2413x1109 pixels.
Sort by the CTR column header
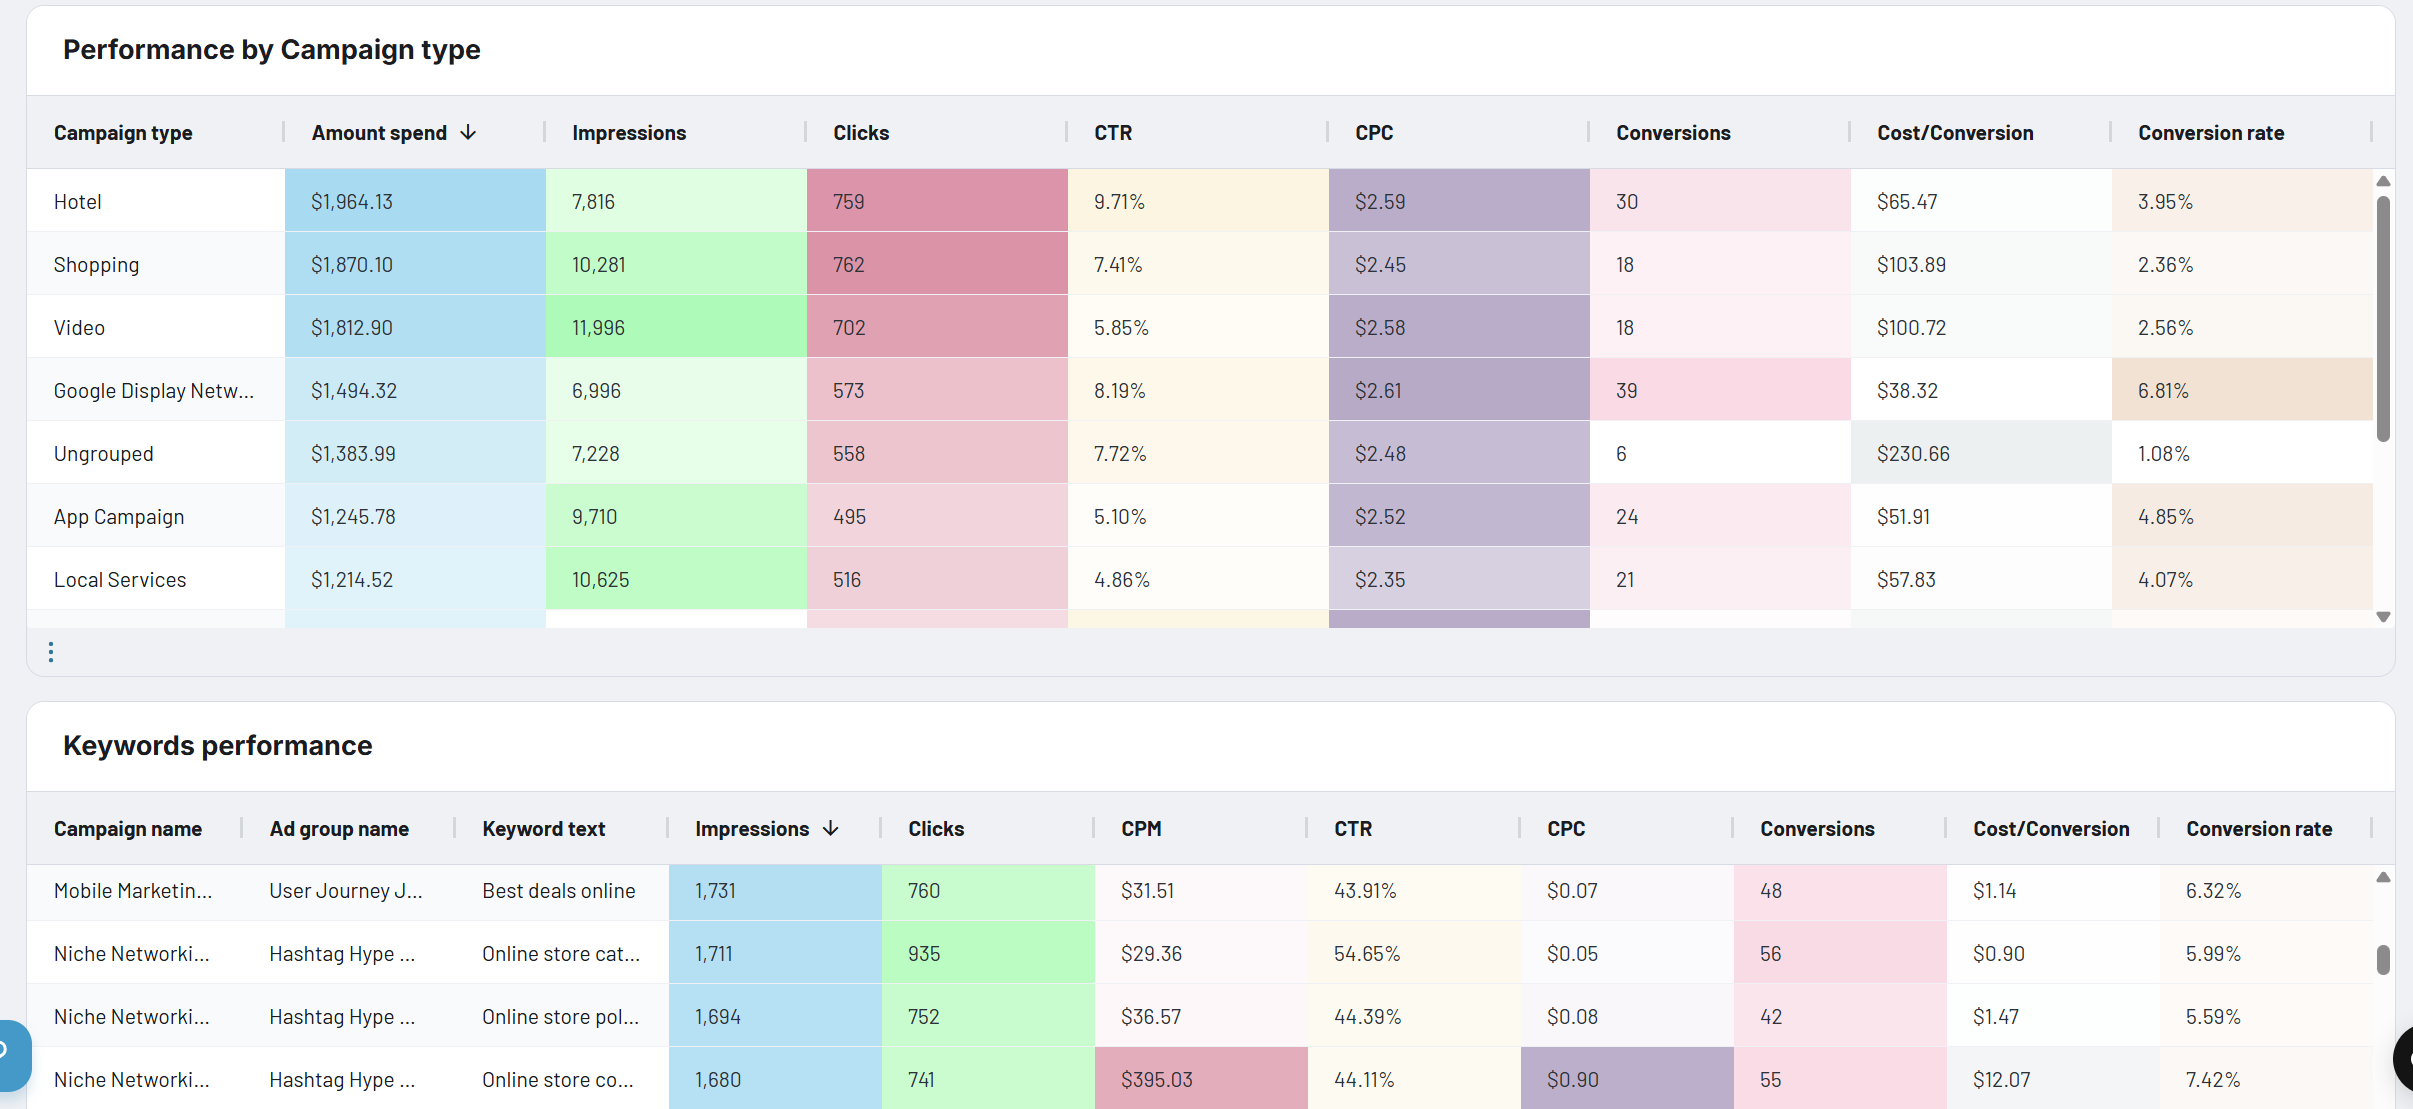tap(1112, 132)
